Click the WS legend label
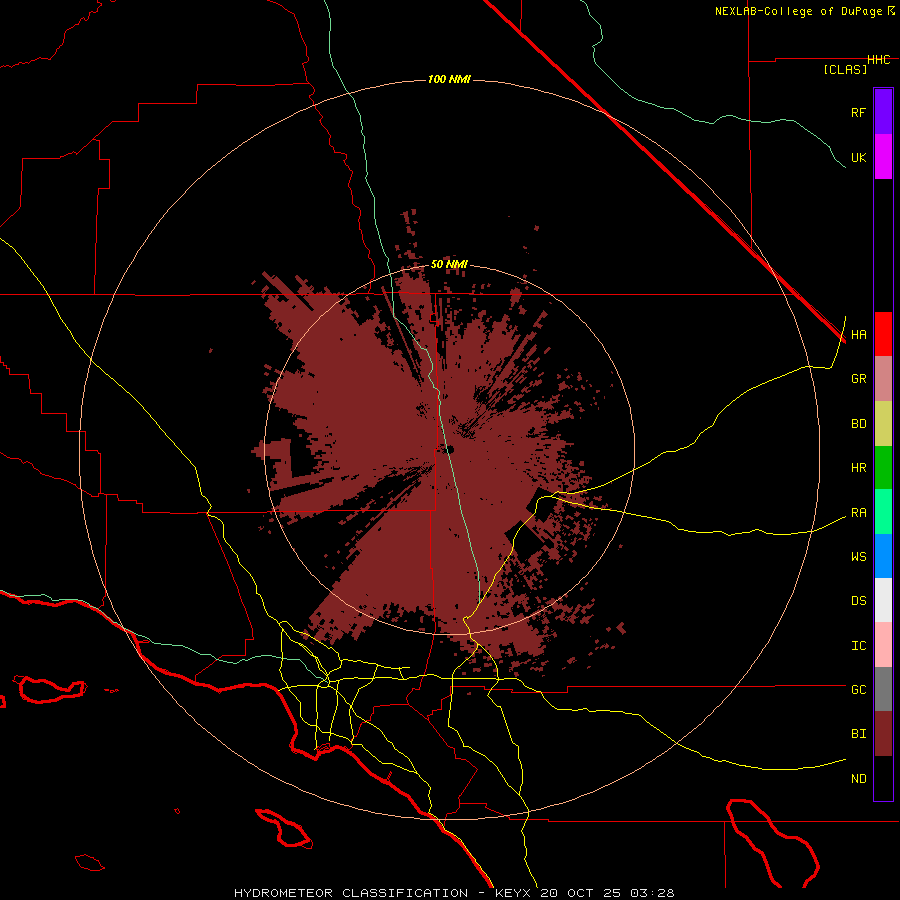Viewport: 900px width, 900px height. 858,557
